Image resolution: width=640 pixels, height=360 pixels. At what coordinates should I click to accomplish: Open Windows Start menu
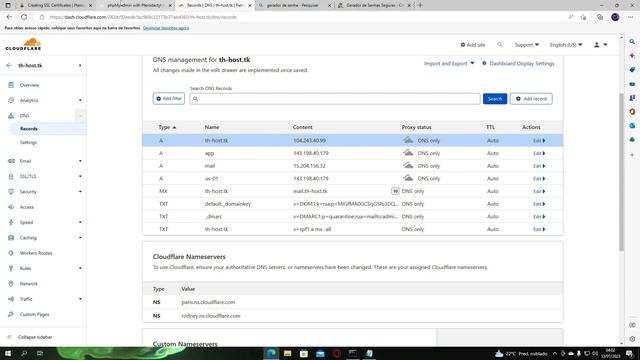tap(8, 353)
